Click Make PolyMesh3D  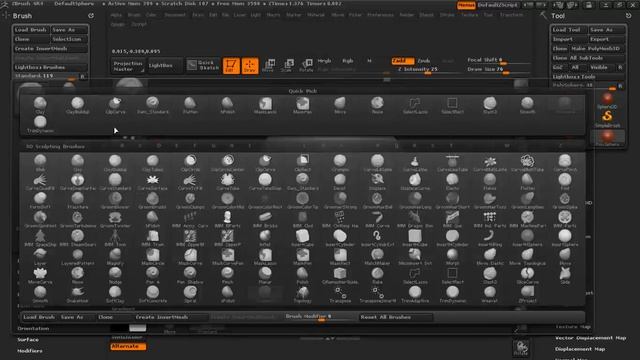598,49
